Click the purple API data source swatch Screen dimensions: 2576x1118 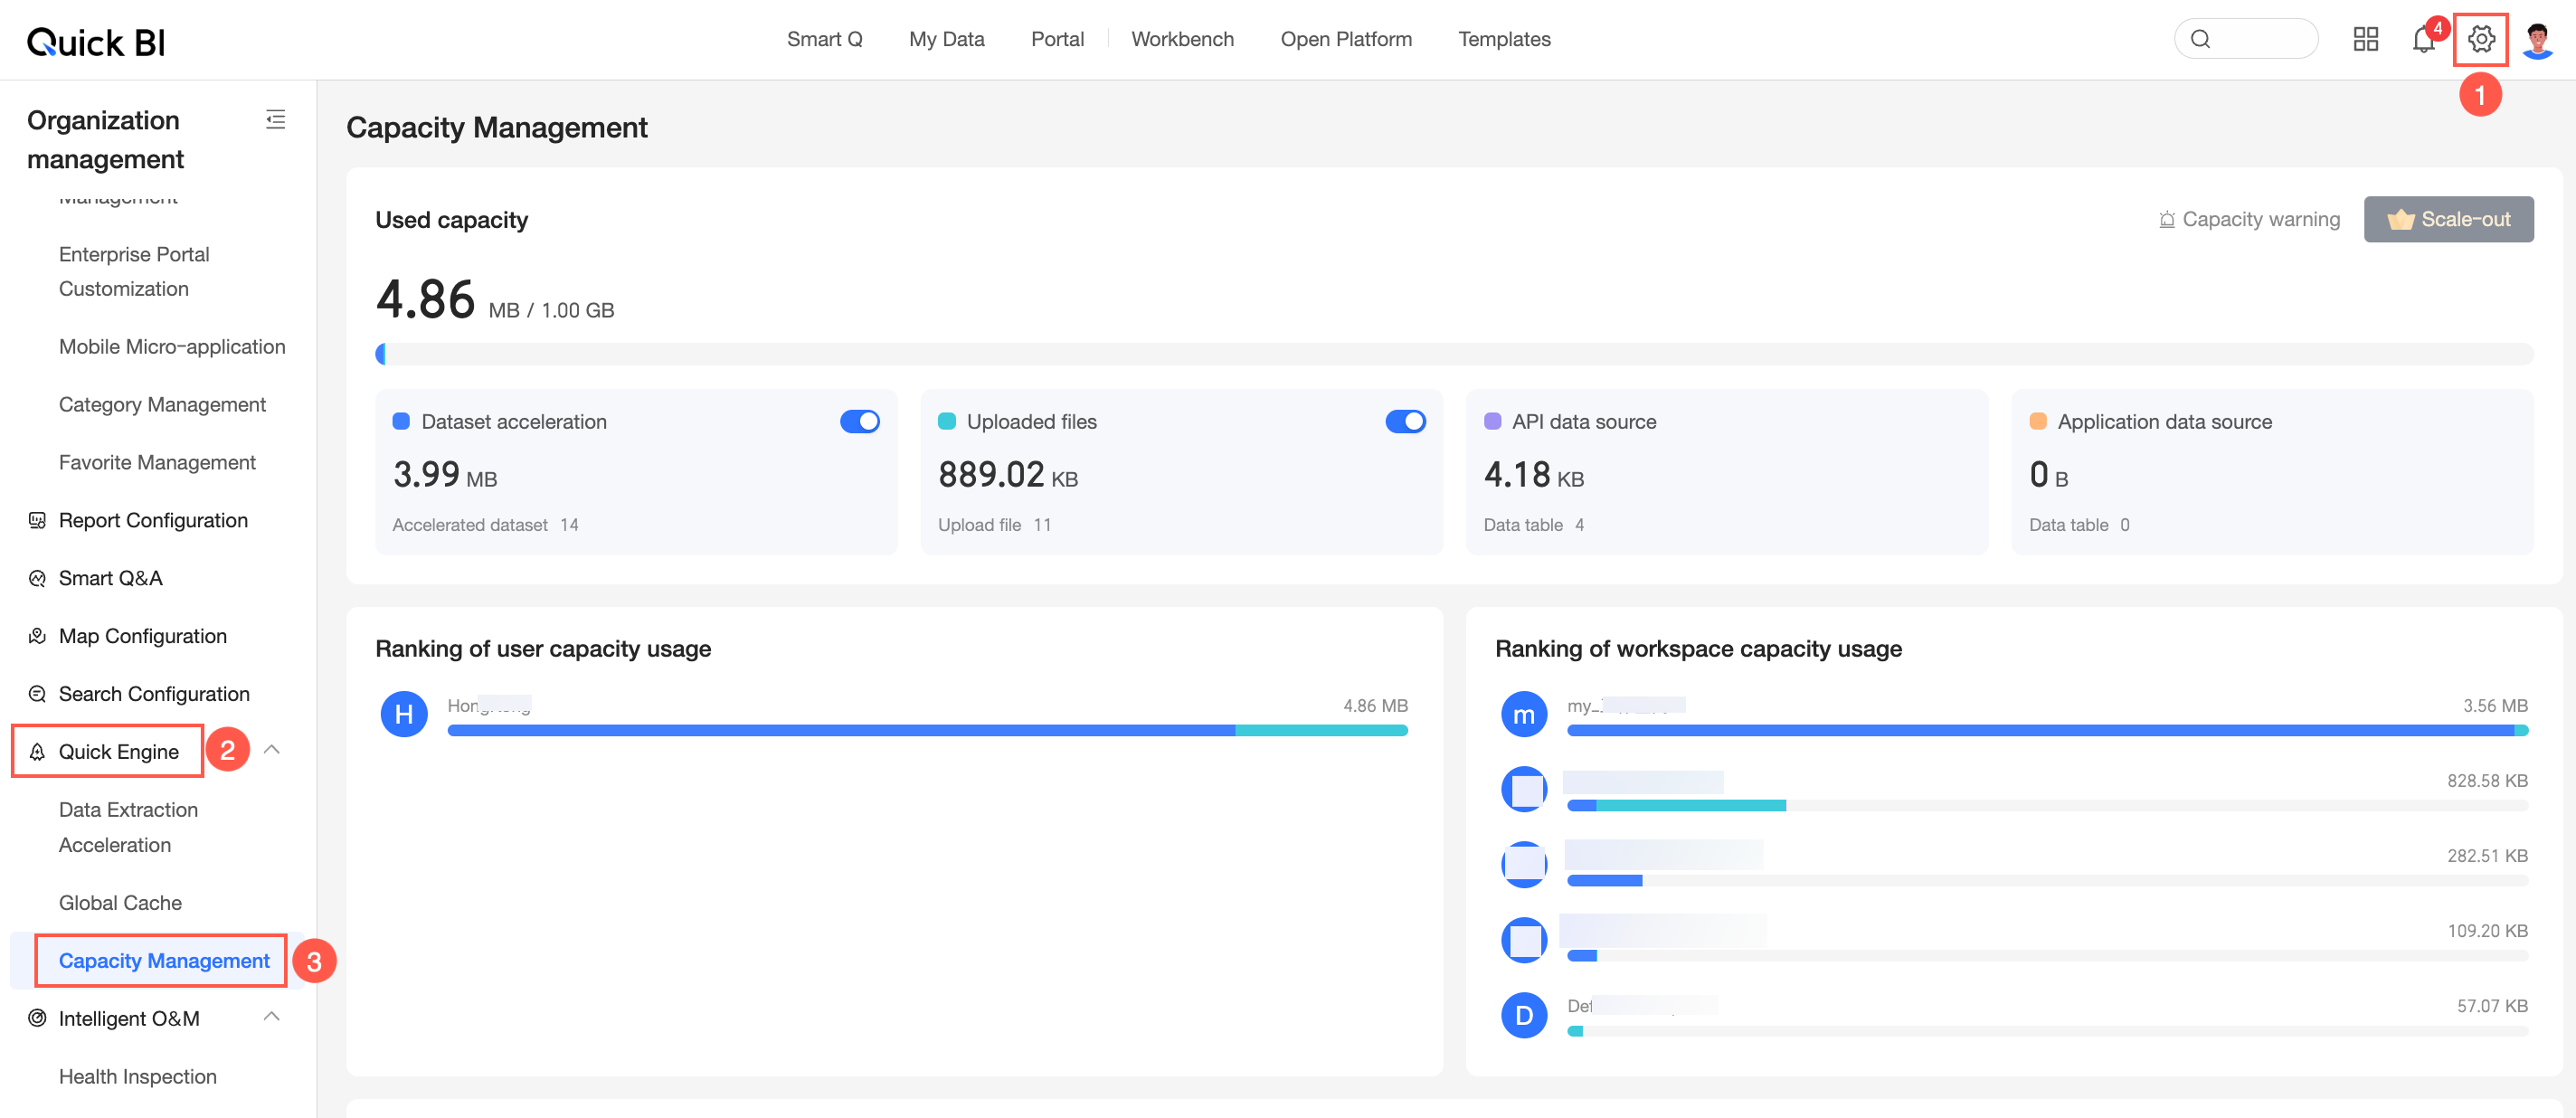tap(1492, 422)
